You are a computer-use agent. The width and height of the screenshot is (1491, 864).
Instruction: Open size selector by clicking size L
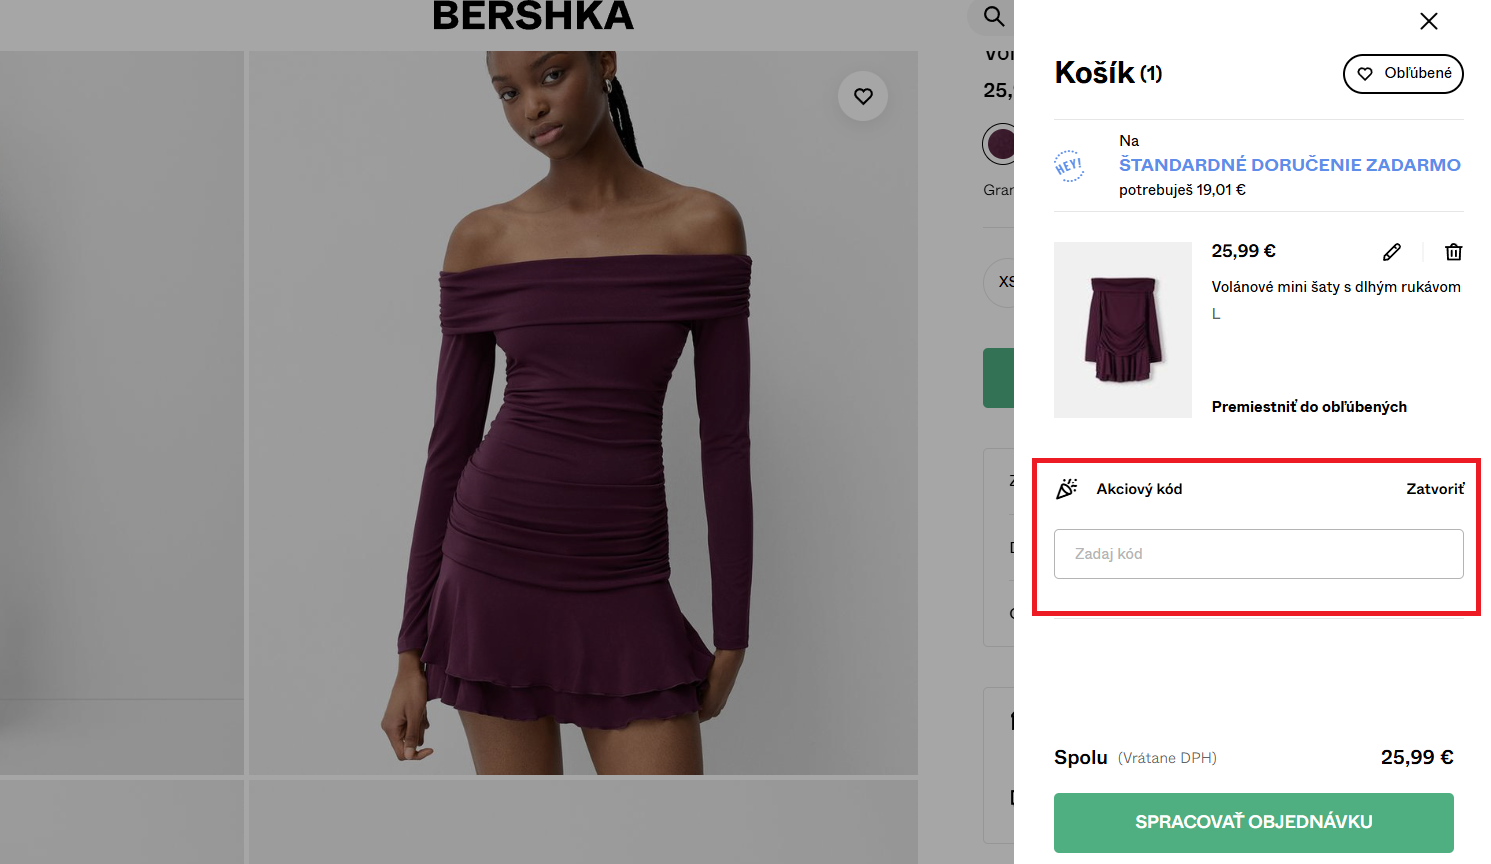coord(1216,313)
